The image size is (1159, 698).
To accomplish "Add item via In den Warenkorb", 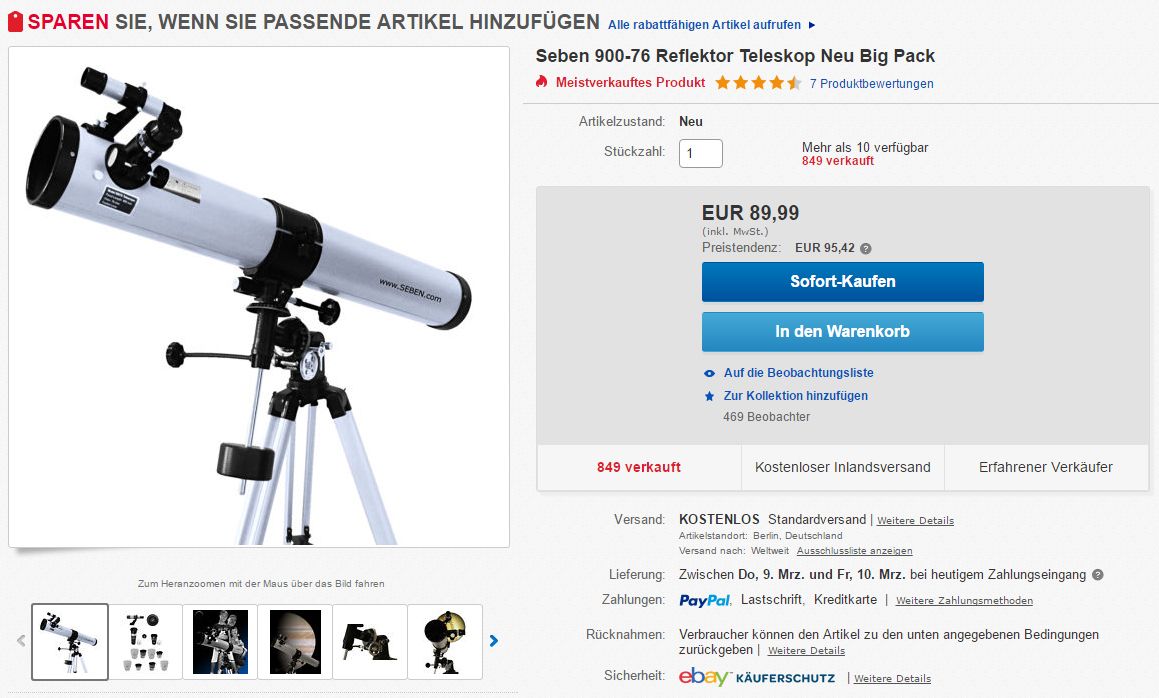I will tap(843, 332).
